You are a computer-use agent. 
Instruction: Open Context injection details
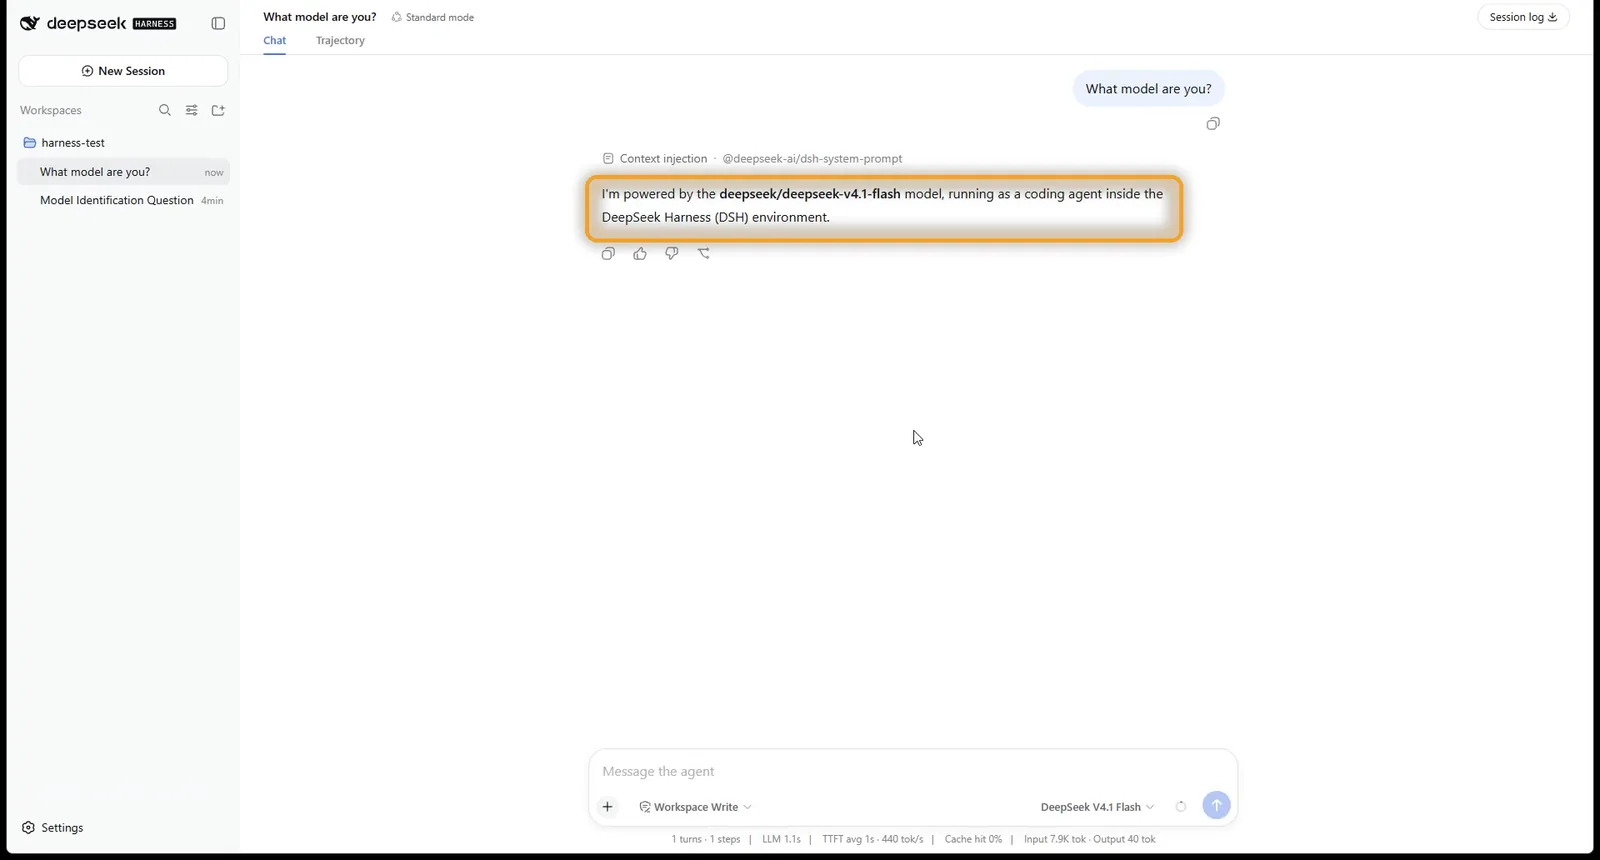pyautogui.click(x=655, y=159)
